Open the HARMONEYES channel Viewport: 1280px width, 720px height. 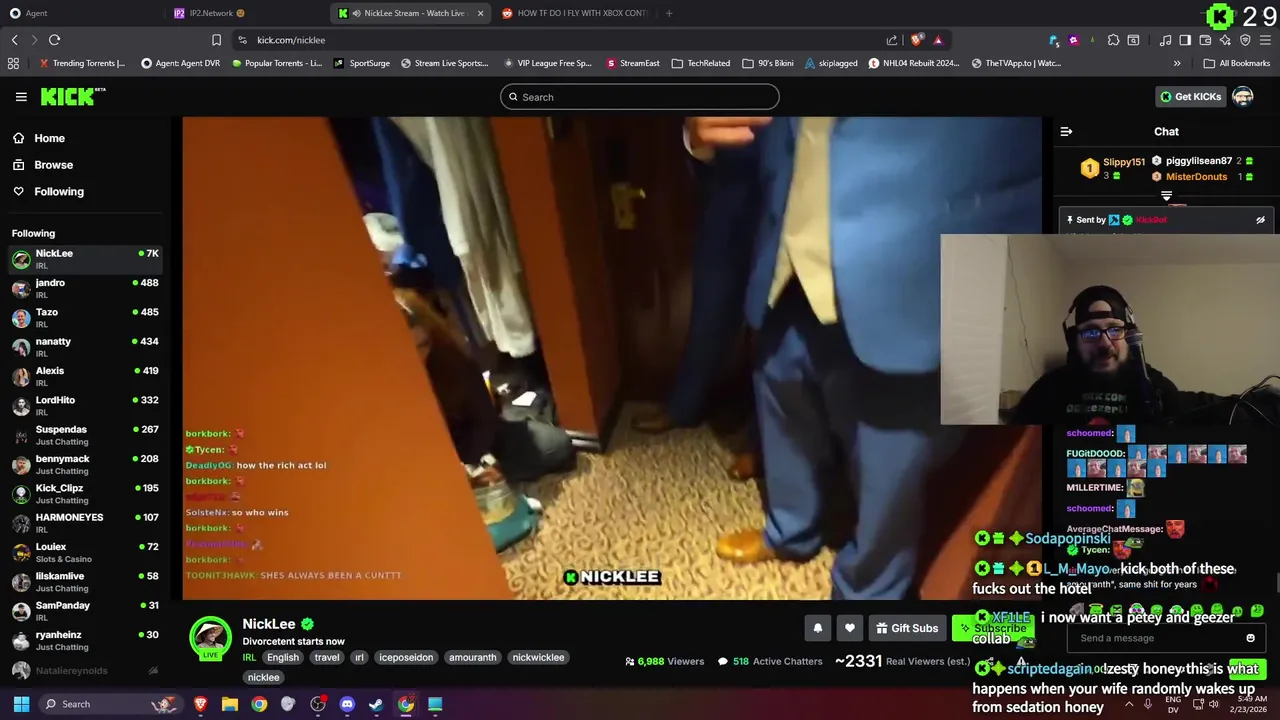[86, 523]
